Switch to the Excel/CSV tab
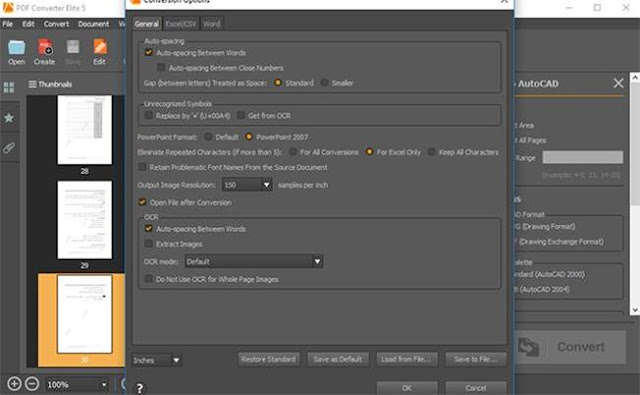The width and height of the screenshot is (640, 395). 180,24
